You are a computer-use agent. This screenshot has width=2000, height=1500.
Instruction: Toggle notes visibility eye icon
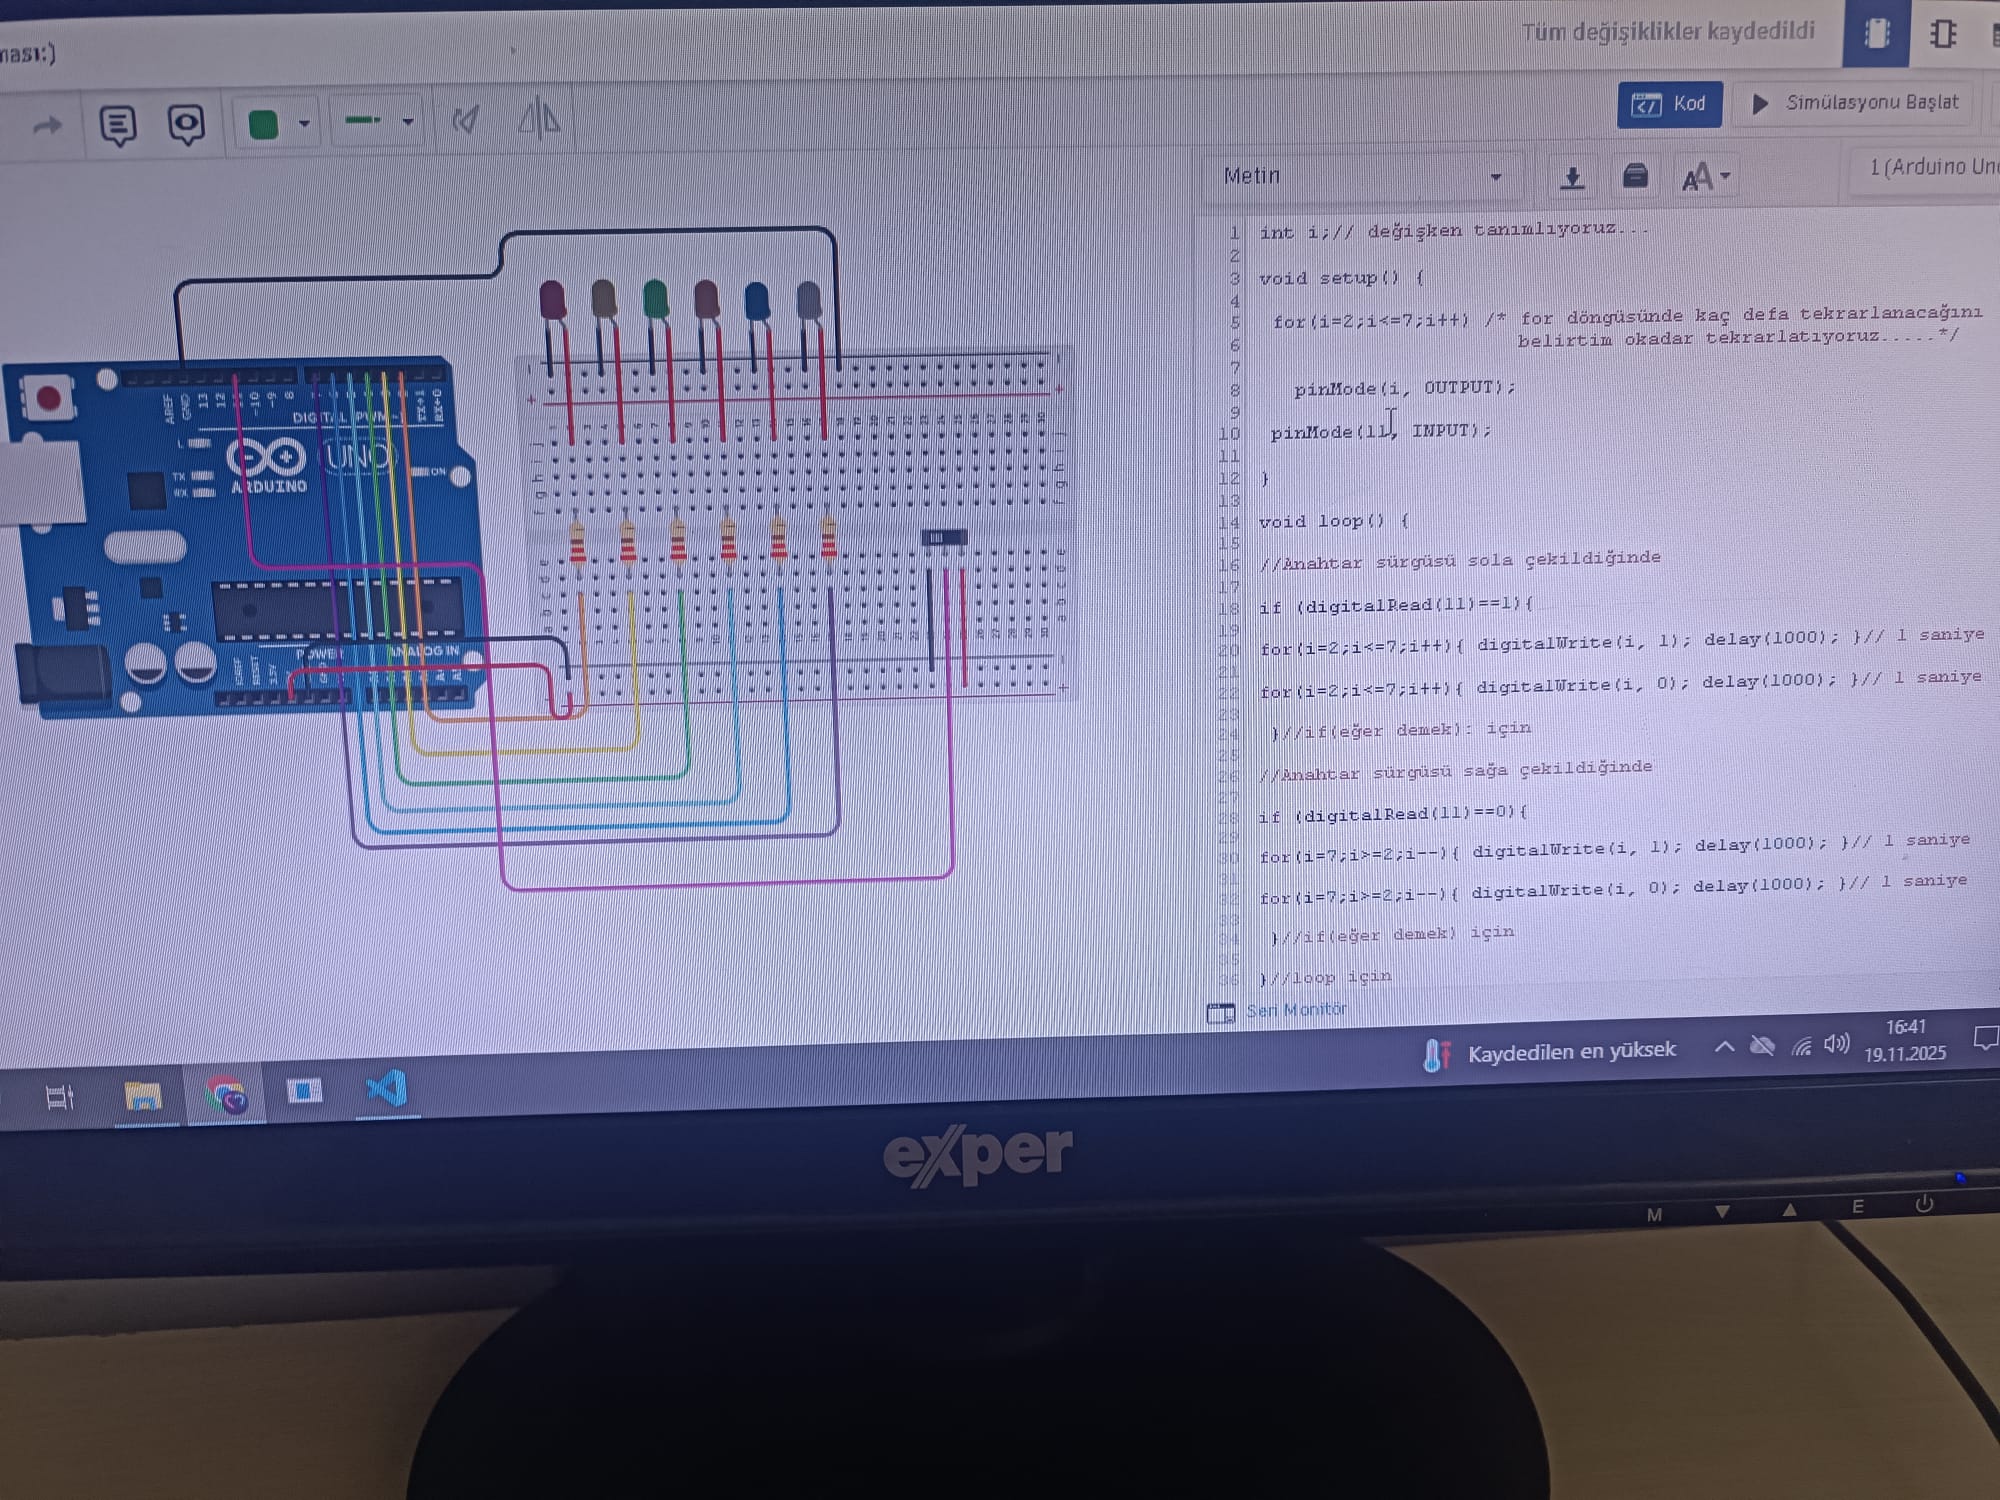click(x=186, y=124)
